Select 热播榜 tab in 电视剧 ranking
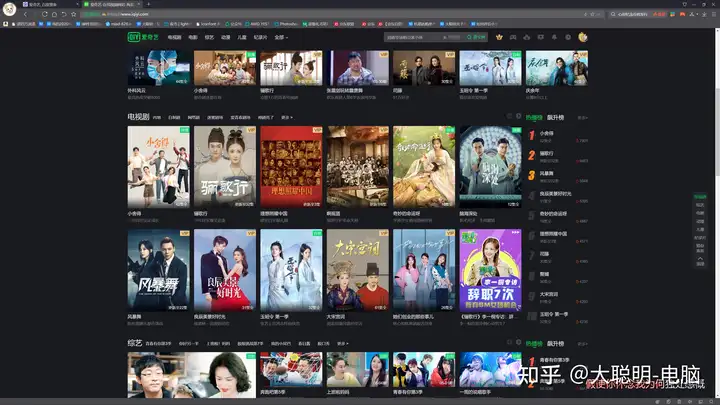 [x=534, y=118]
